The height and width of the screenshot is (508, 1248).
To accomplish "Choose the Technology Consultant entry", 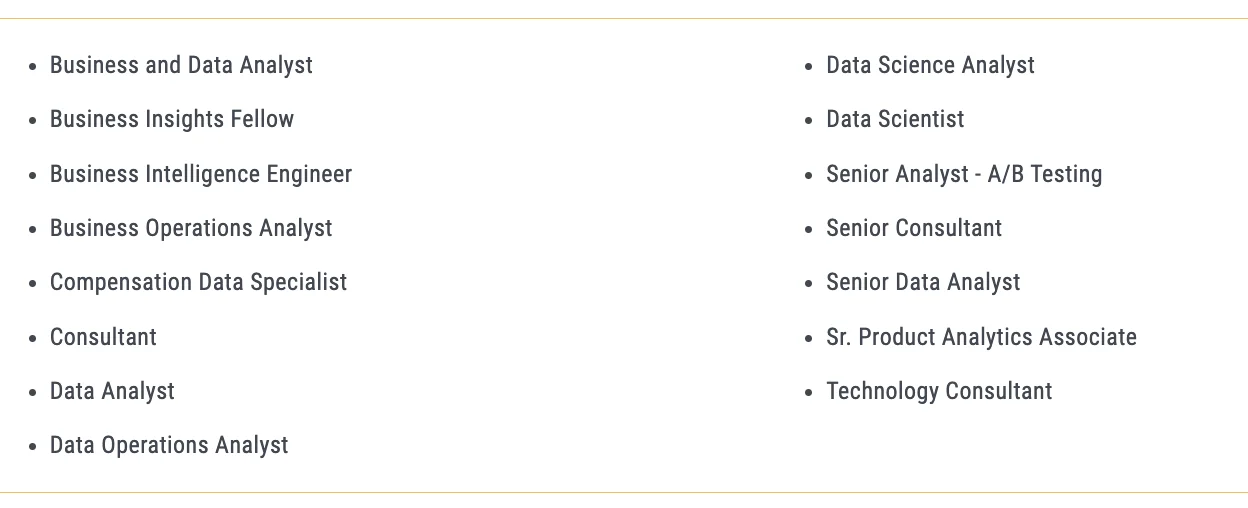I will coord(939,391).
